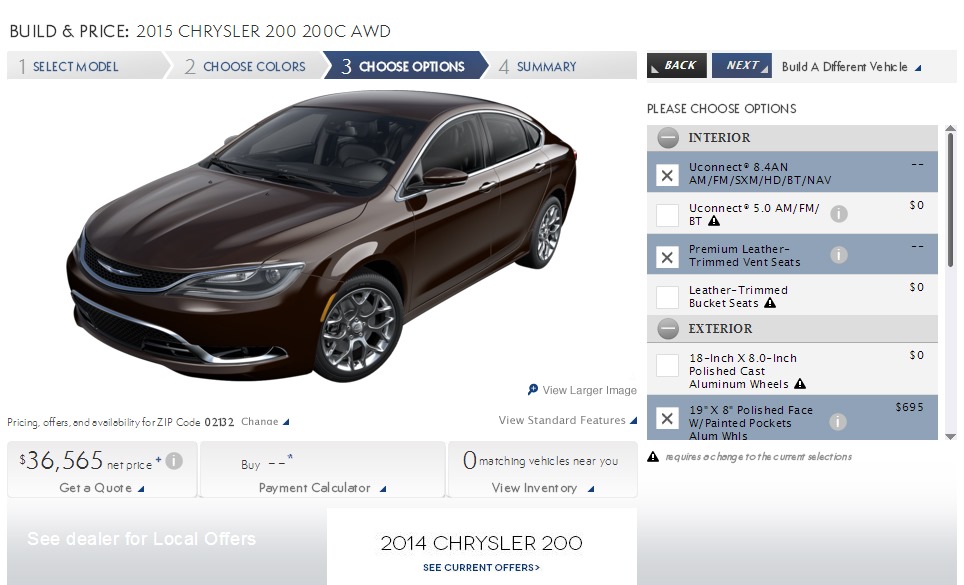Screen dimensions: 964x585
Task: Collapse EXTERIOR section with minus icon
Action: click(x=668, y=329)
